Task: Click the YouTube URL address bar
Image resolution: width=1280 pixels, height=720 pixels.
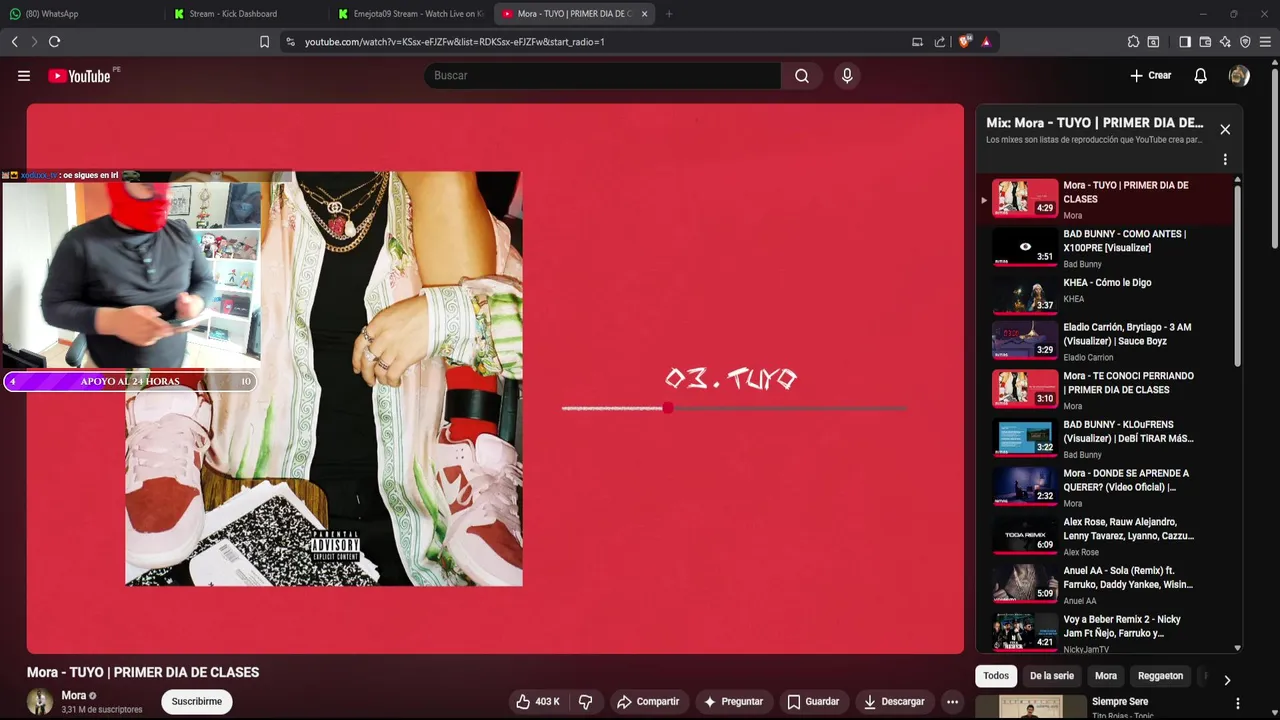Action: [600, 42]
